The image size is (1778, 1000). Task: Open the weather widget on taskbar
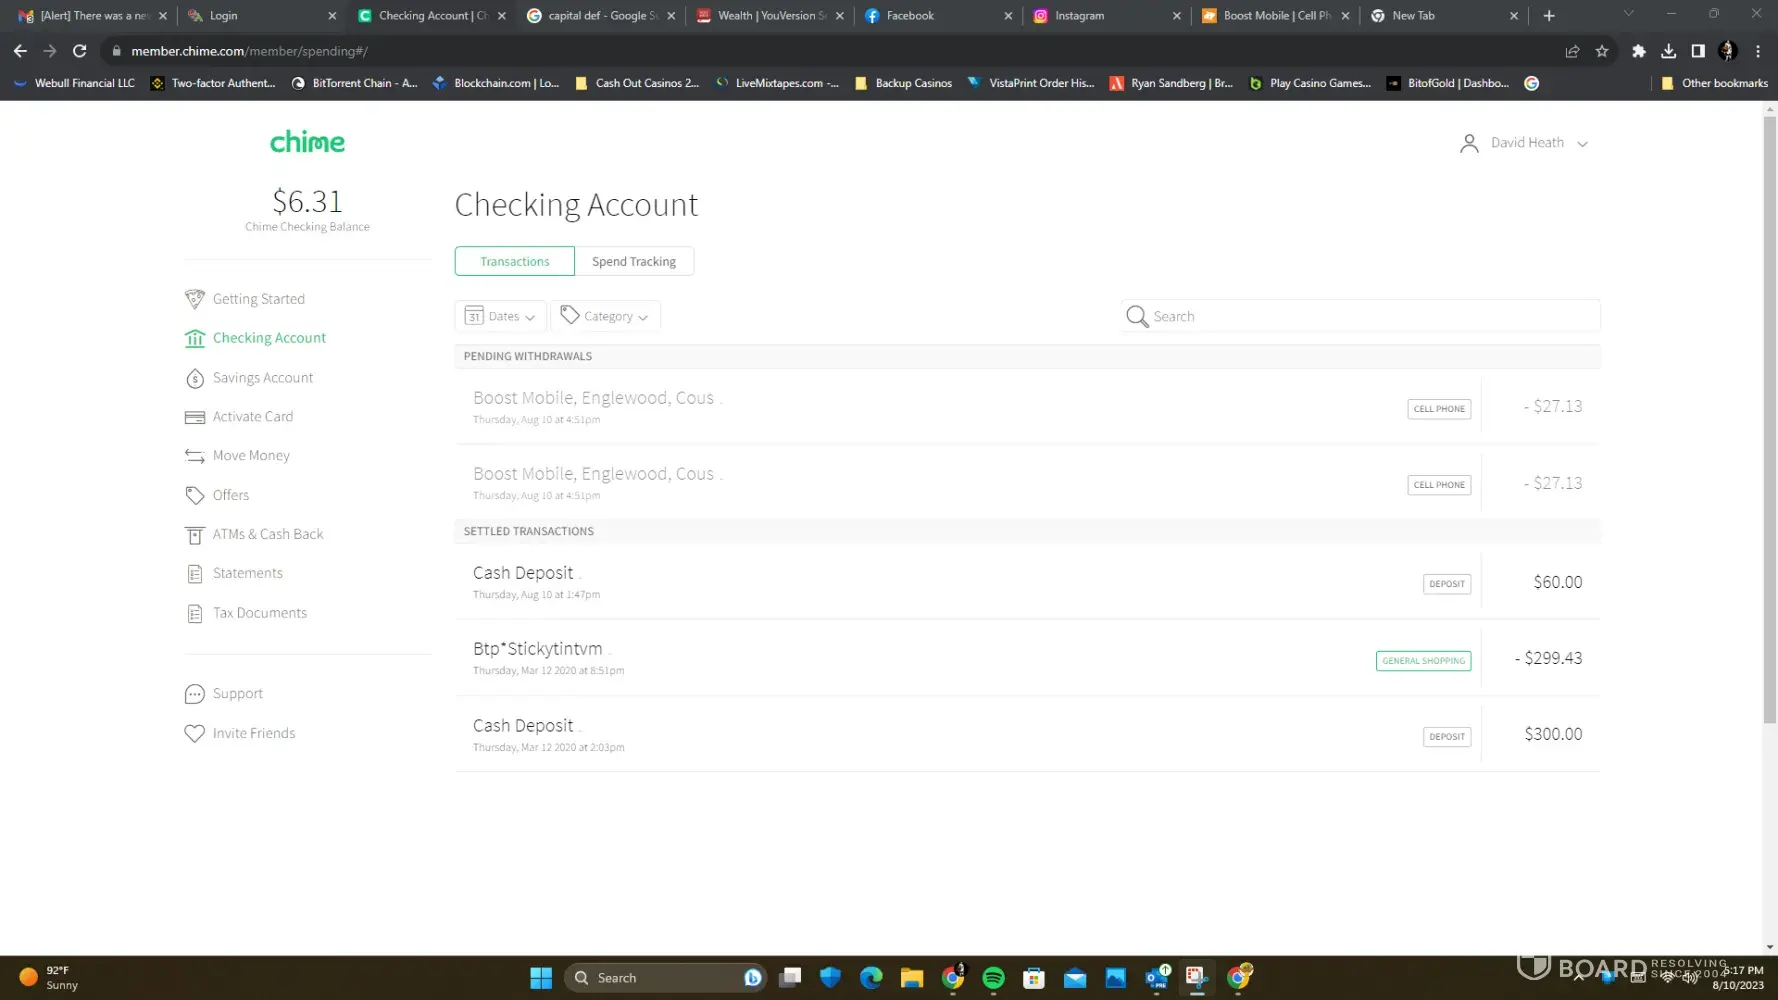tap(48, 978)
